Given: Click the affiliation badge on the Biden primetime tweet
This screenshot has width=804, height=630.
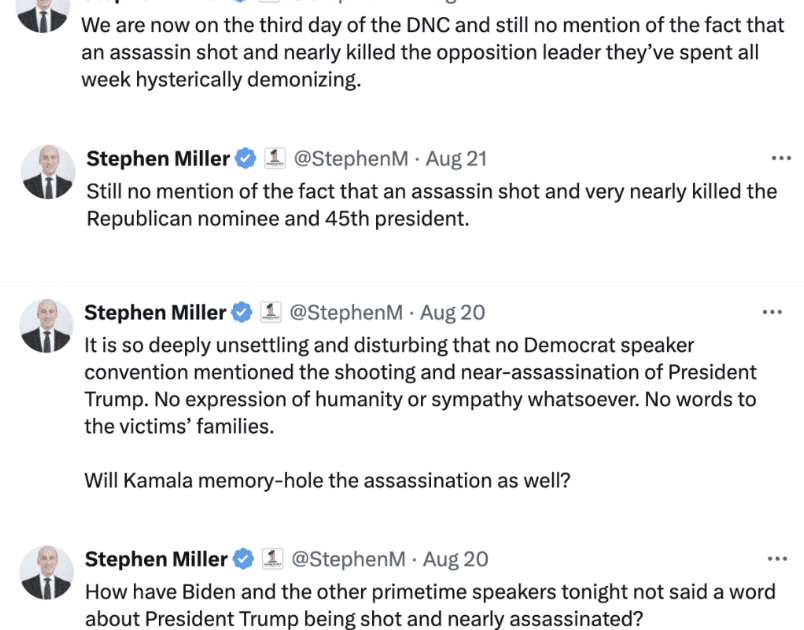Looking at the screenshot, I should [272, 559].
